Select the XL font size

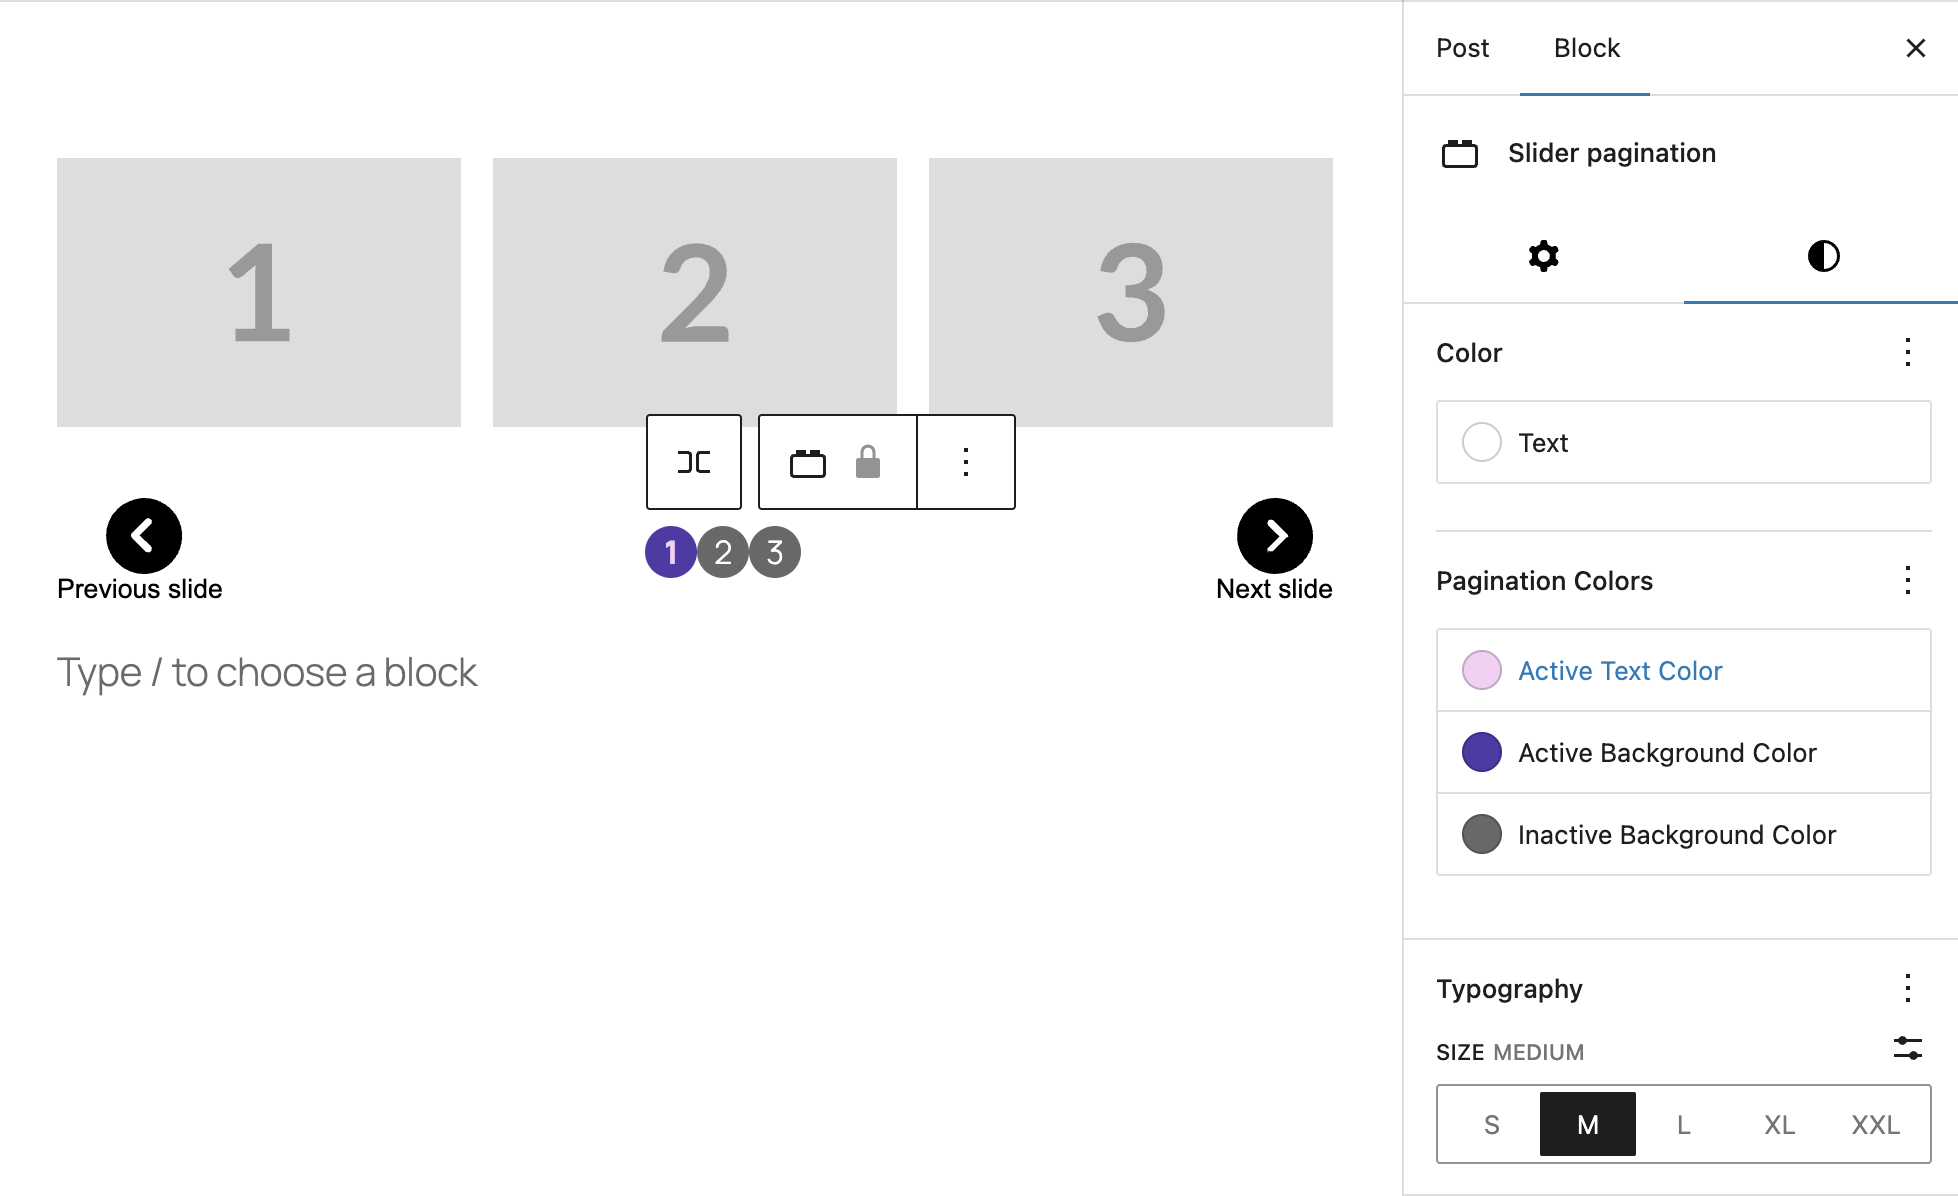coord(1779,1125)
